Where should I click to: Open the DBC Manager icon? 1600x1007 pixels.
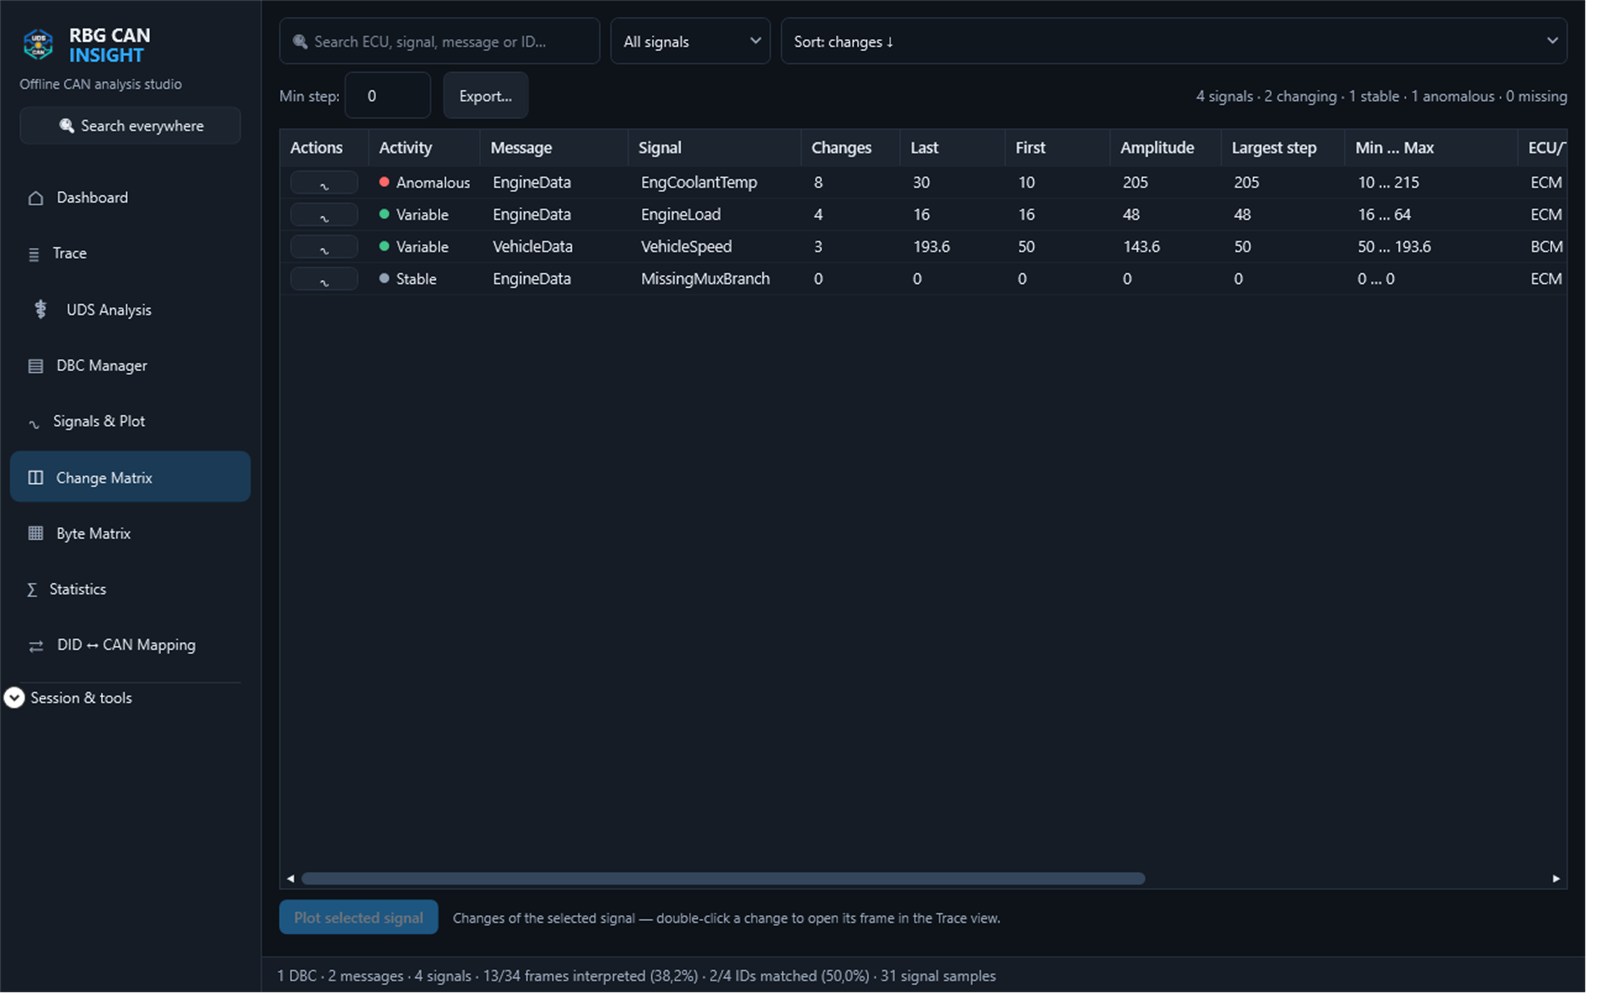tap(36, 367)
